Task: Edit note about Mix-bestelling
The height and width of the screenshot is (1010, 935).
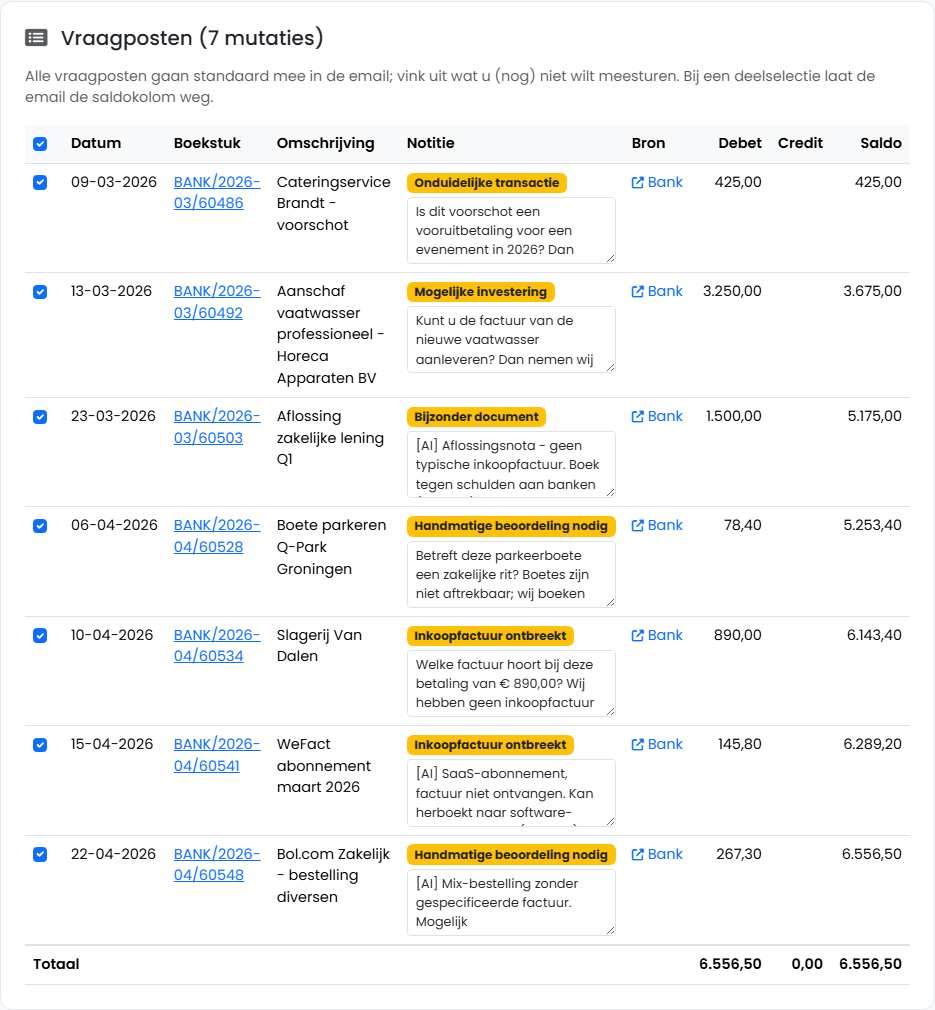Action: (511, 902)
